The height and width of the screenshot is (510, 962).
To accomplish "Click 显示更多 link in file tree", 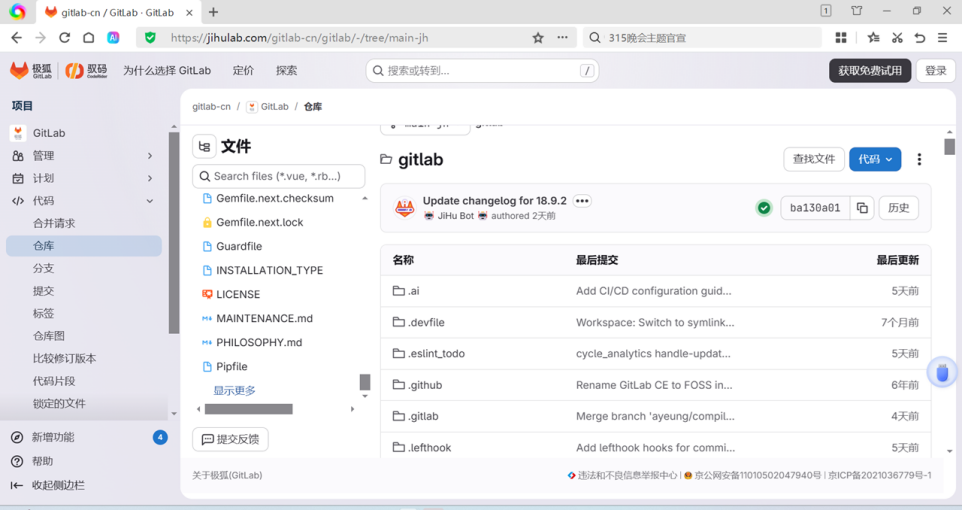I will (234, 390).
